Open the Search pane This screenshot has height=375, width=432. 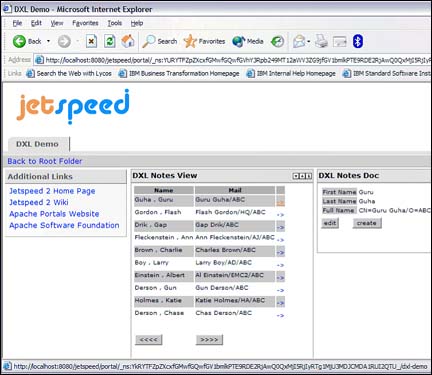coord(160,41)
